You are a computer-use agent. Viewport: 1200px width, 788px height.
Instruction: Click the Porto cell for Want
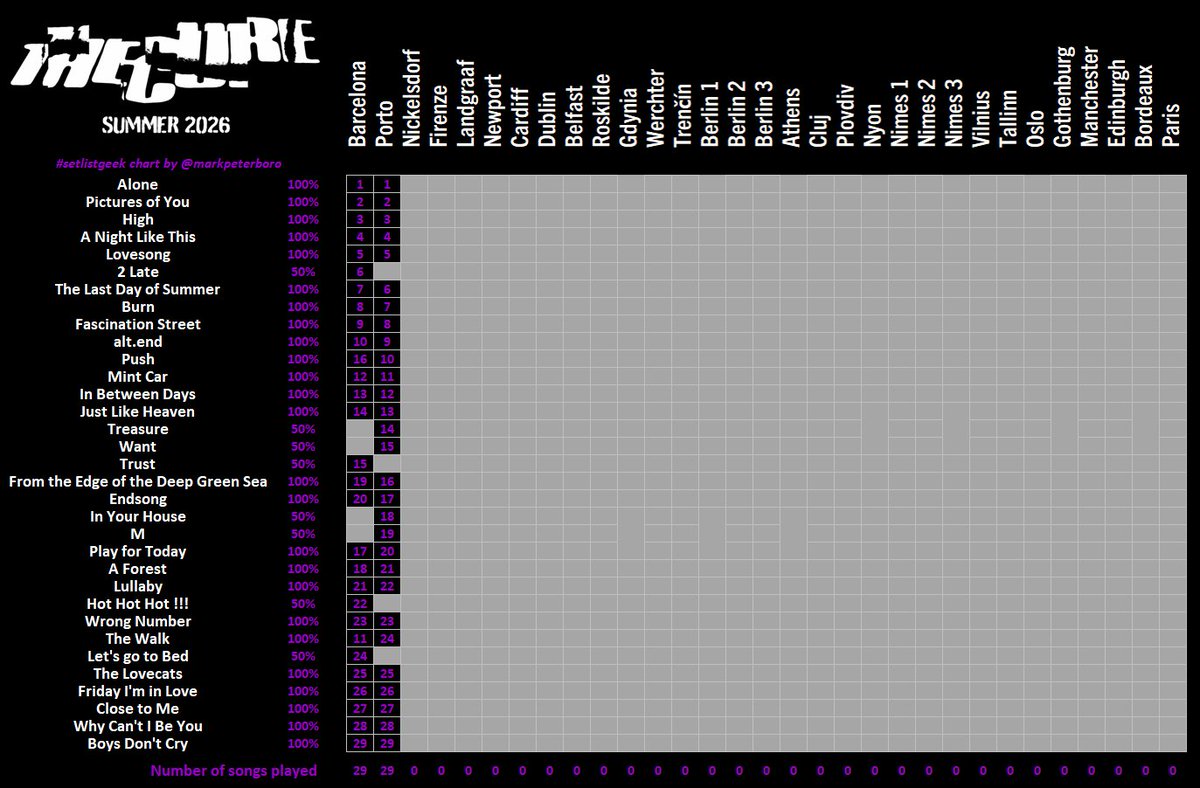[387, 447]
